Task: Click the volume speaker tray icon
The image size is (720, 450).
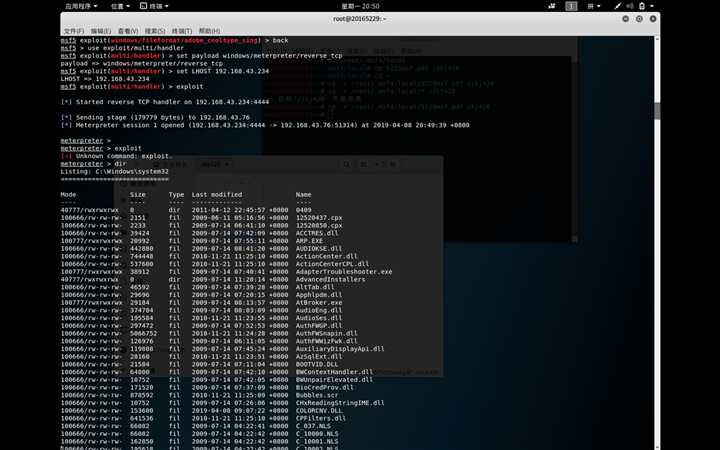Action: [x=630, y=6]
